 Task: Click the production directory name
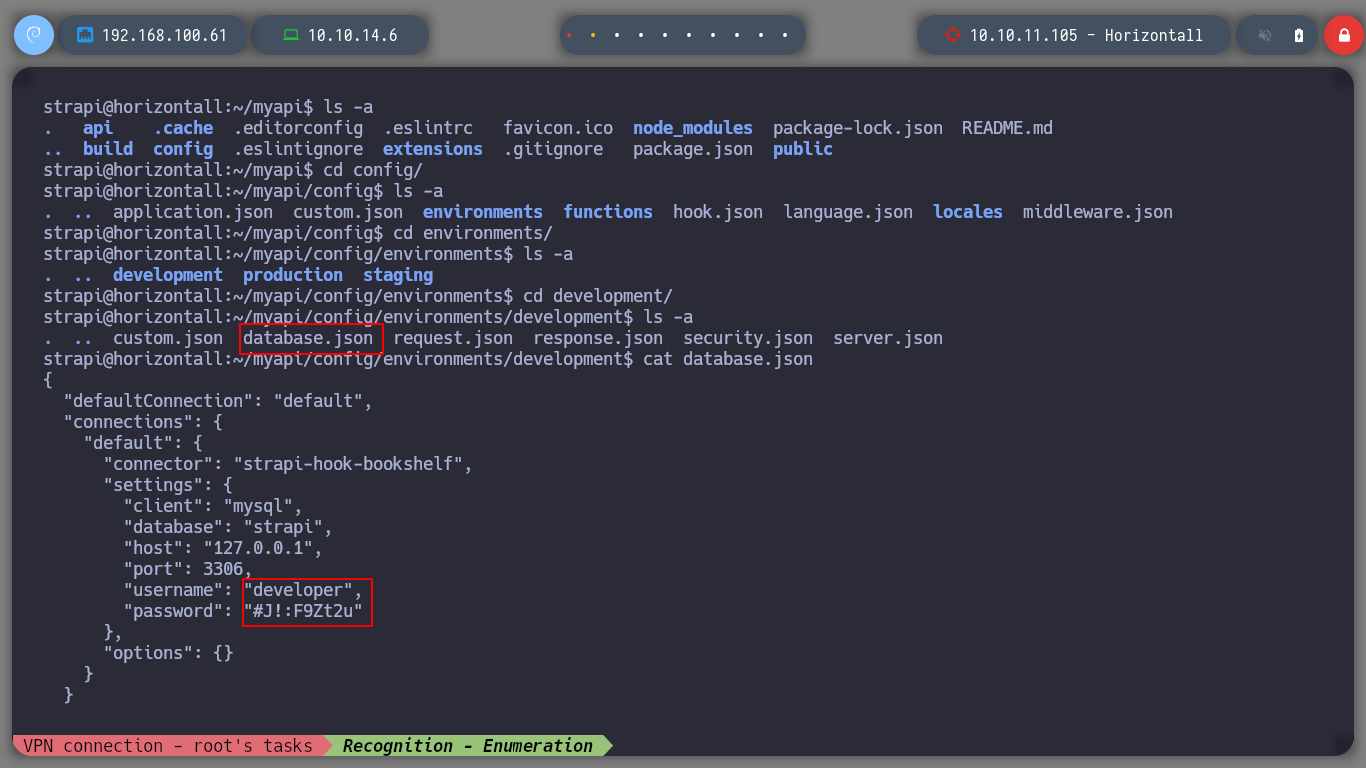(293, 275)
